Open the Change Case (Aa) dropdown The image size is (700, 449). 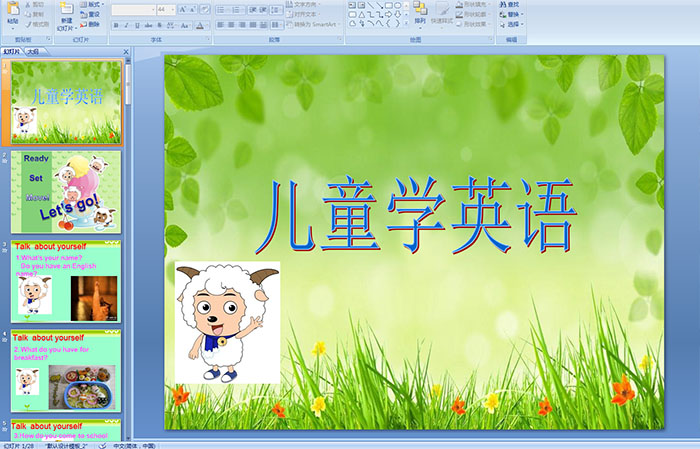(185, 25)
